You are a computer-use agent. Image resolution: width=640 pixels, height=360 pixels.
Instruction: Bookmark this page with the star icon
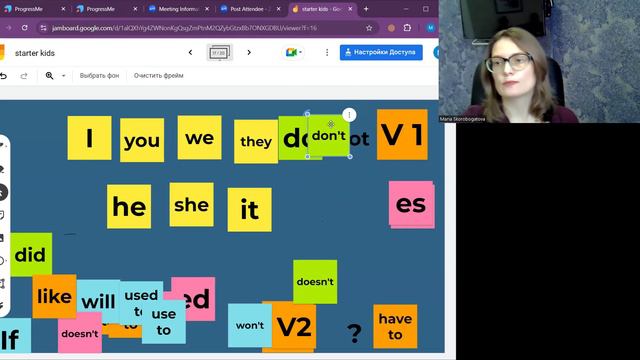pos(369,28)
